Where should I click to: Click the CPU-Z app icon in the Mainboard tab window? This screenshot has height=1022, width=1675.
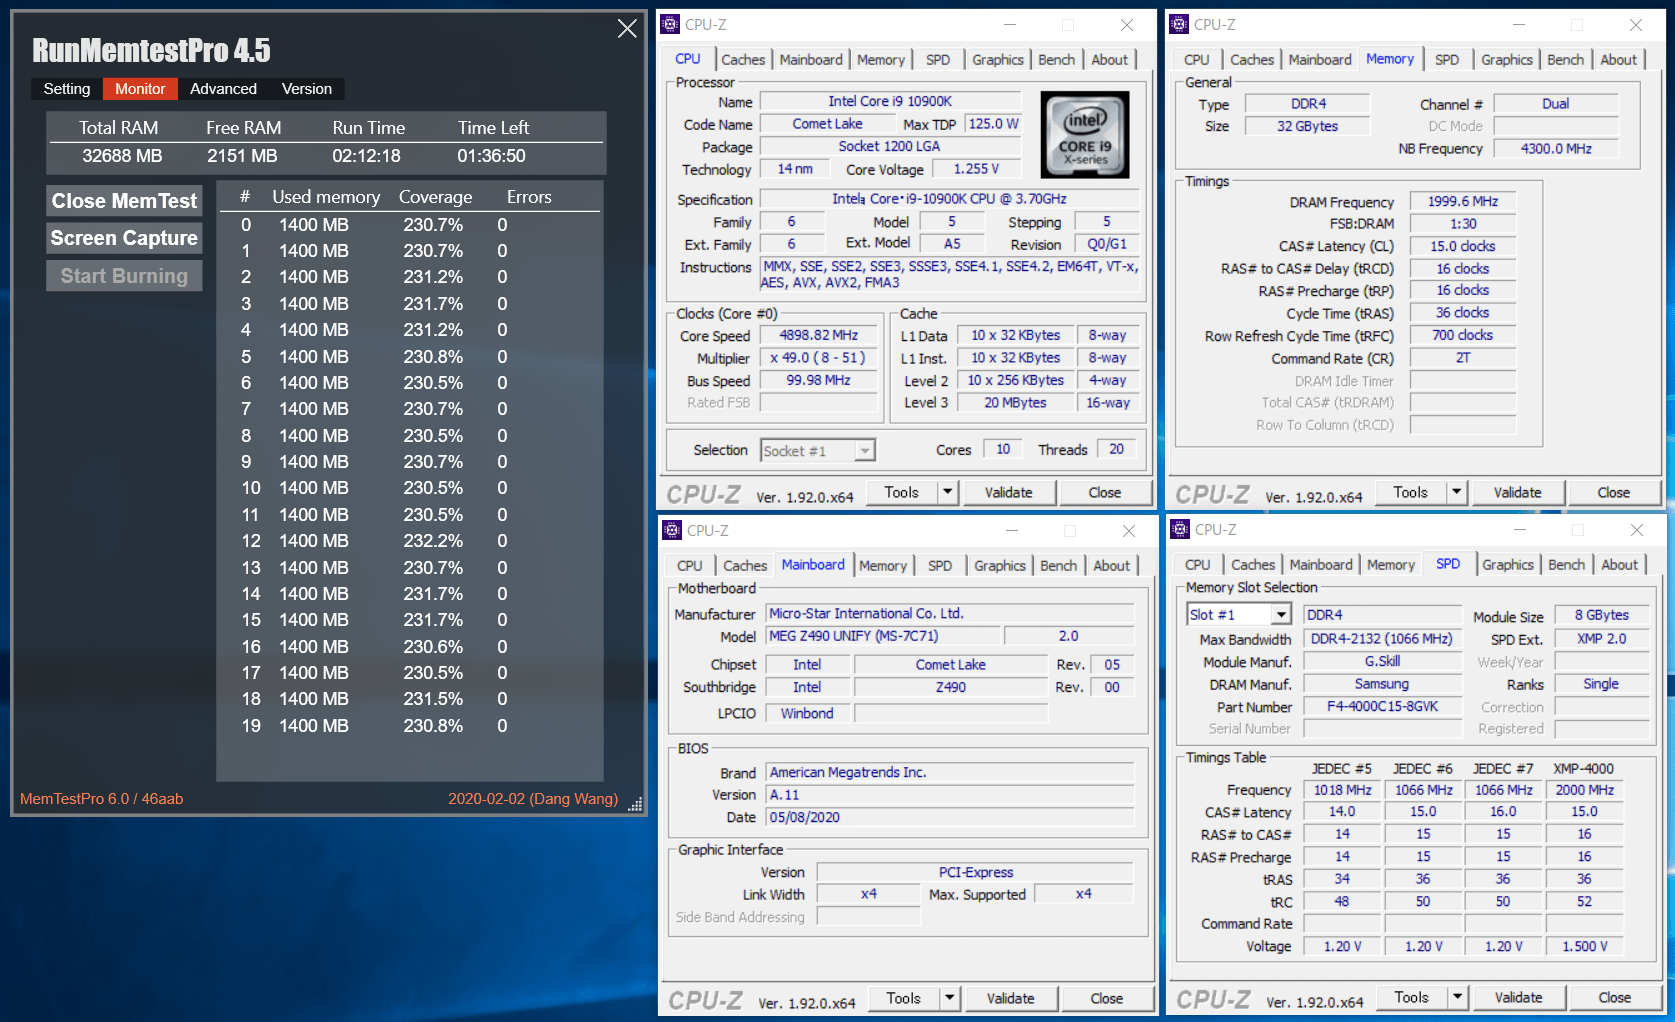(x=673, y=531)
